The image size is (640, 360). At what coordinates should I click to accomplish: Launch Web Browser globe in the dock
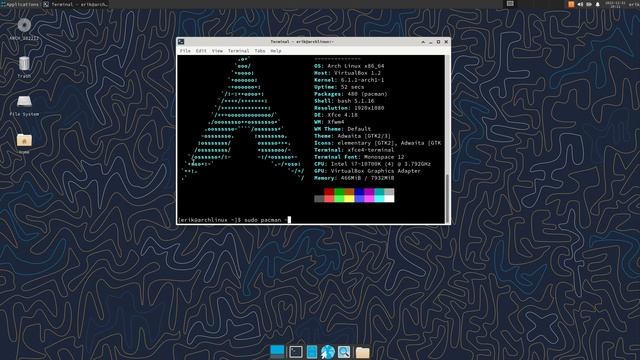pyautogui.click(x=327, y=352)
